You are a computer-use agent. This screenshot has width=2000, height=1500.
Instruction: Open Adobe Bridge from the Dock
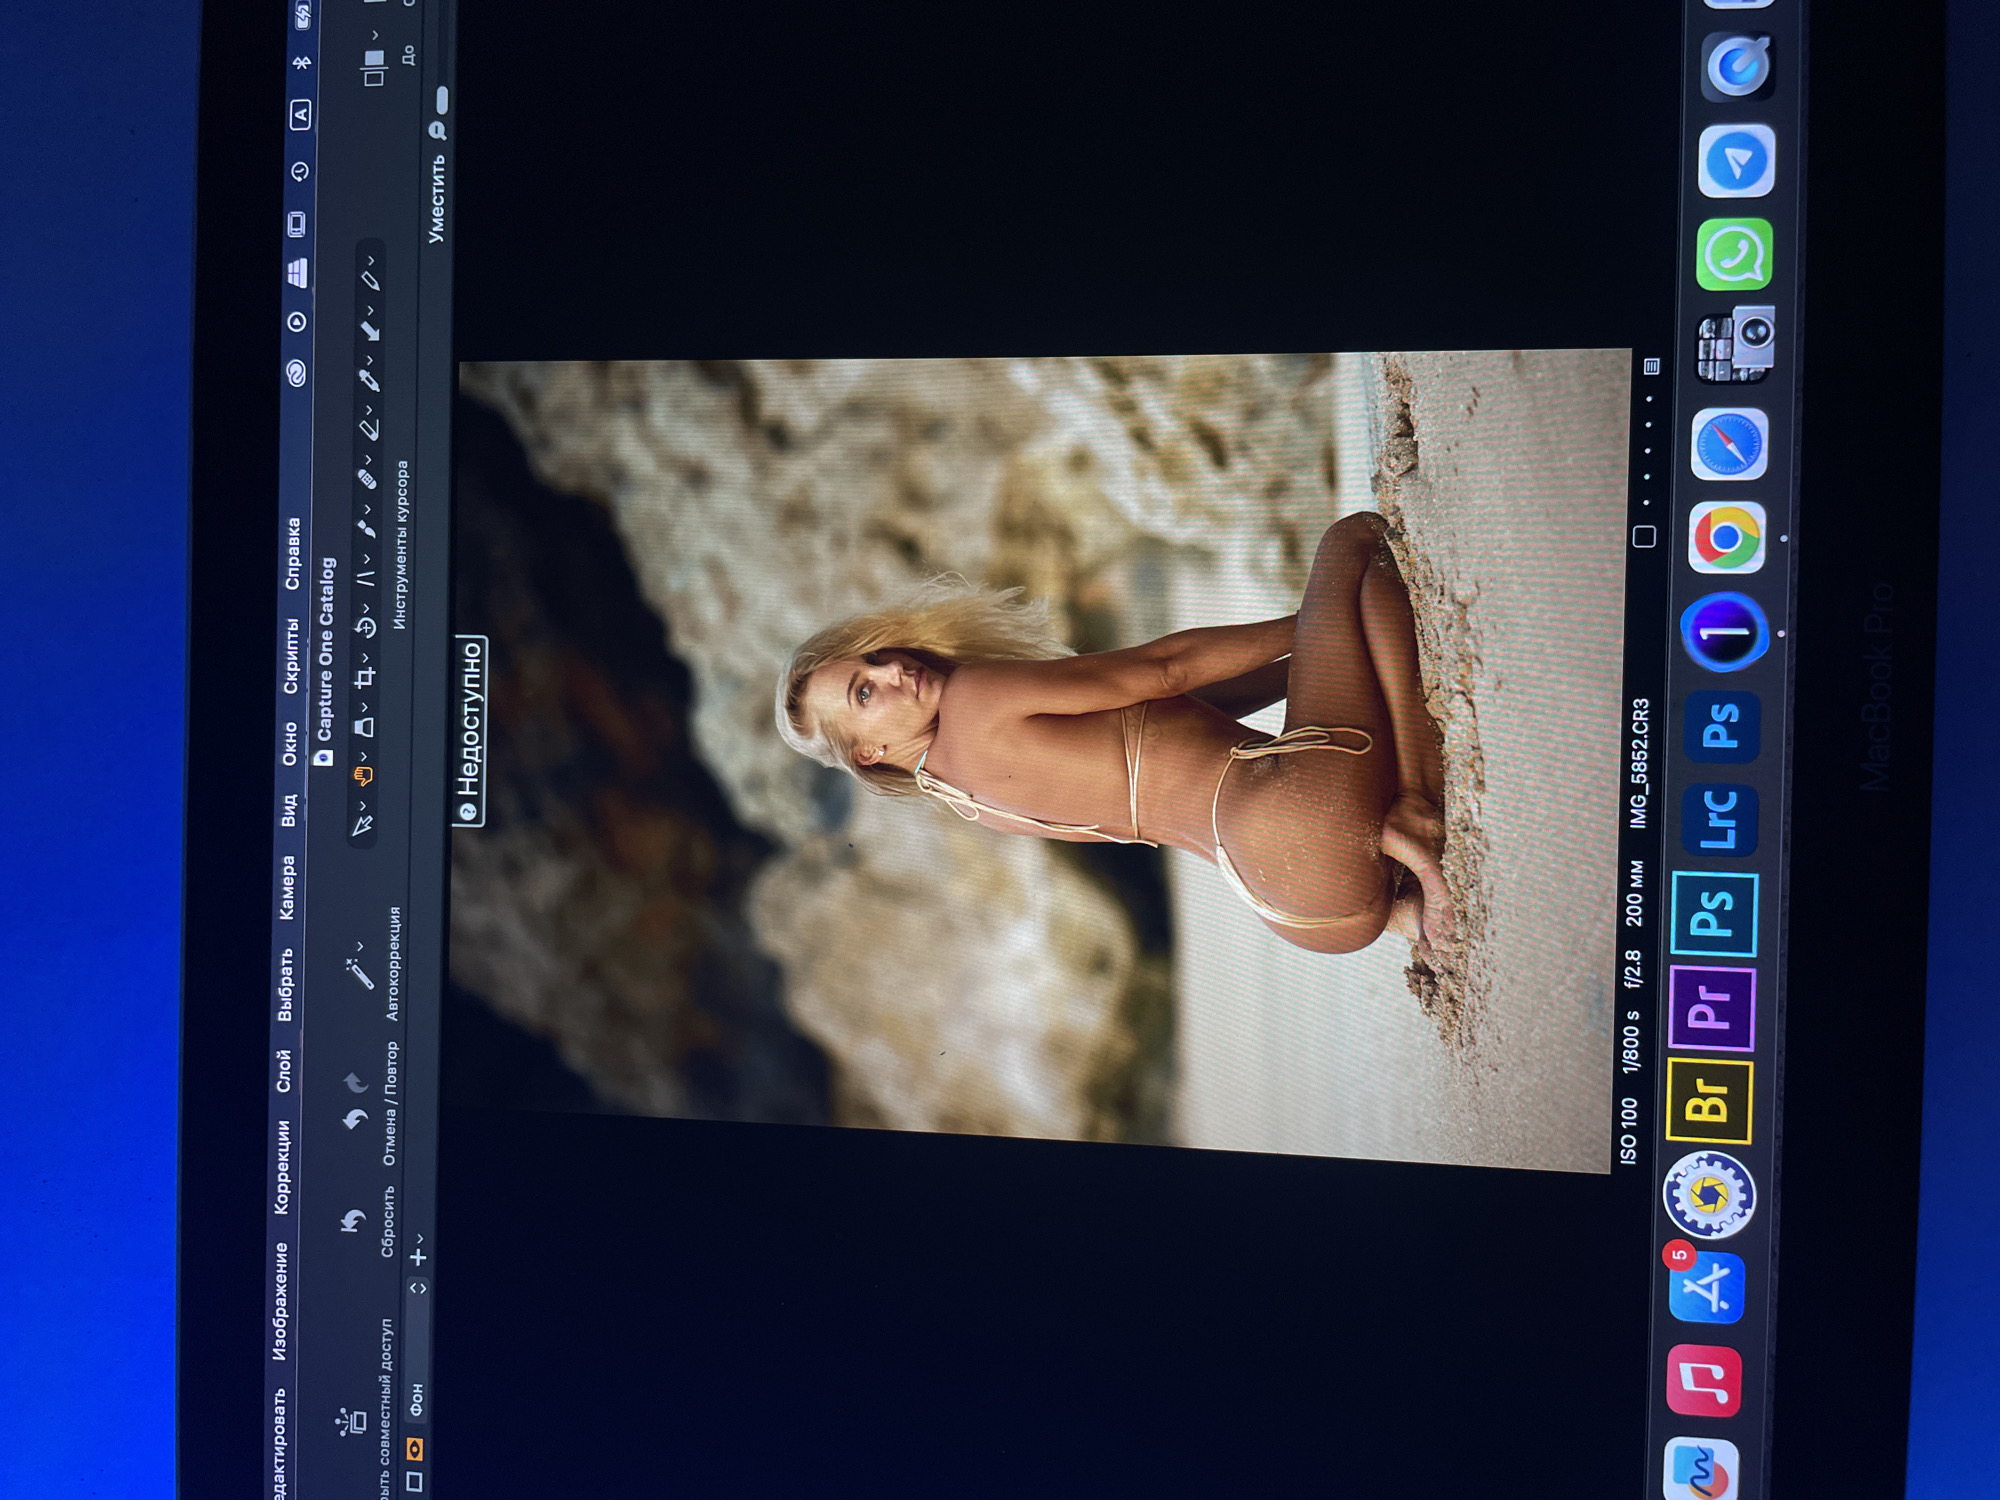click(x=1709, y=1101)
